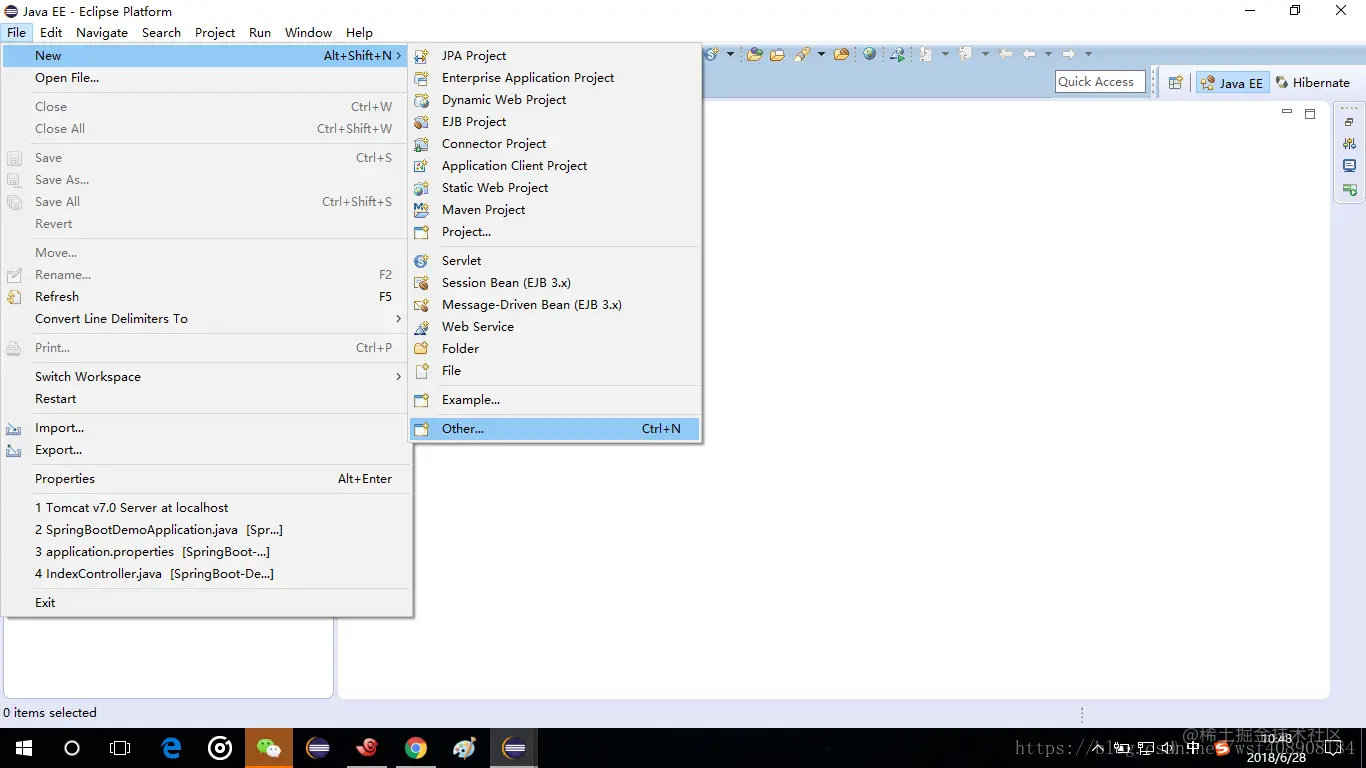This screenshot has height=768, width=1366.
Task: Open the Window menu
Action: click(x=308, y=32)
